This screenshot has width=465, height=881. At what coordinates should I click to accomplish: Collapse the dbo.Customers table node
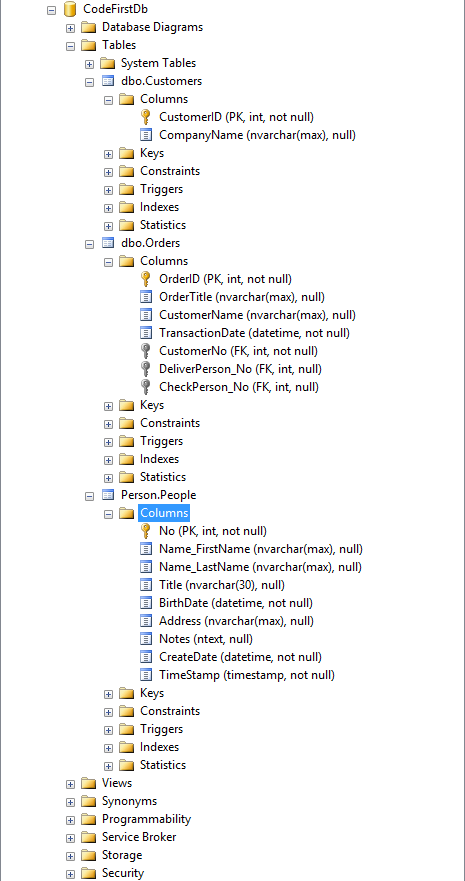(89, 81)
